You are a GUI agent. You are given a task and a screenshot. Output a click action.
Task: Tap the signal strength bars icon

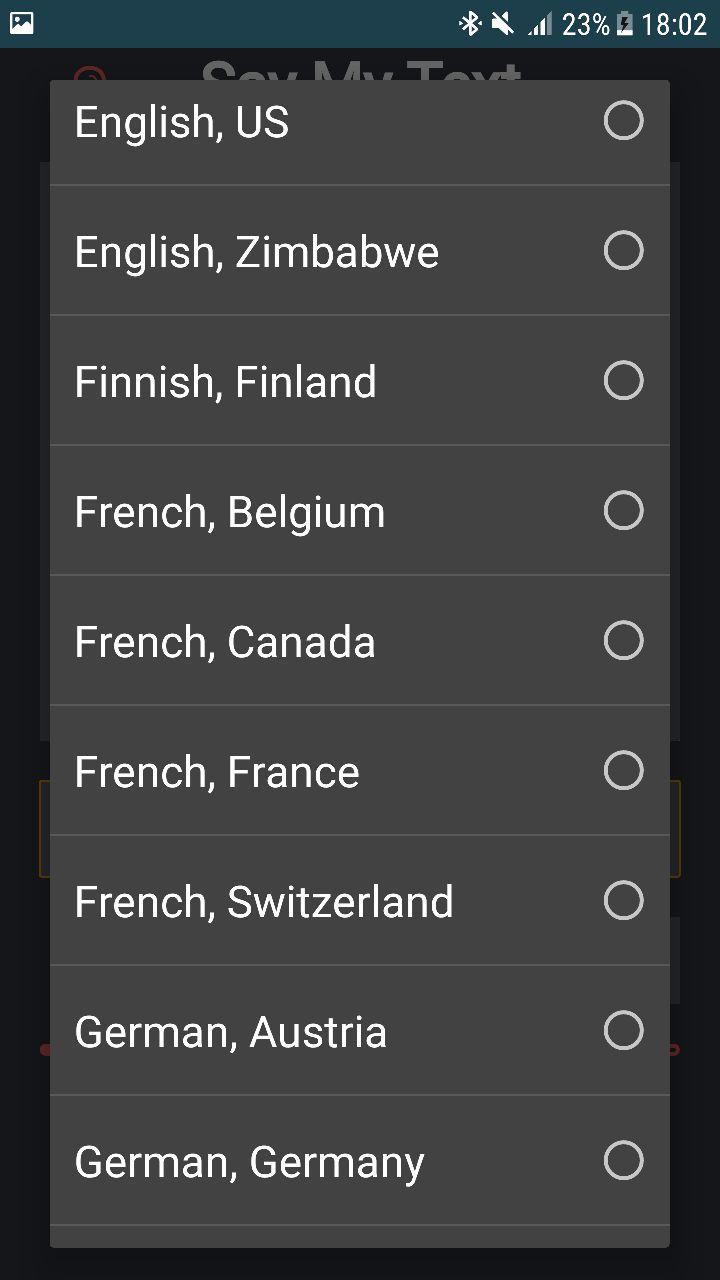point(540,24)
